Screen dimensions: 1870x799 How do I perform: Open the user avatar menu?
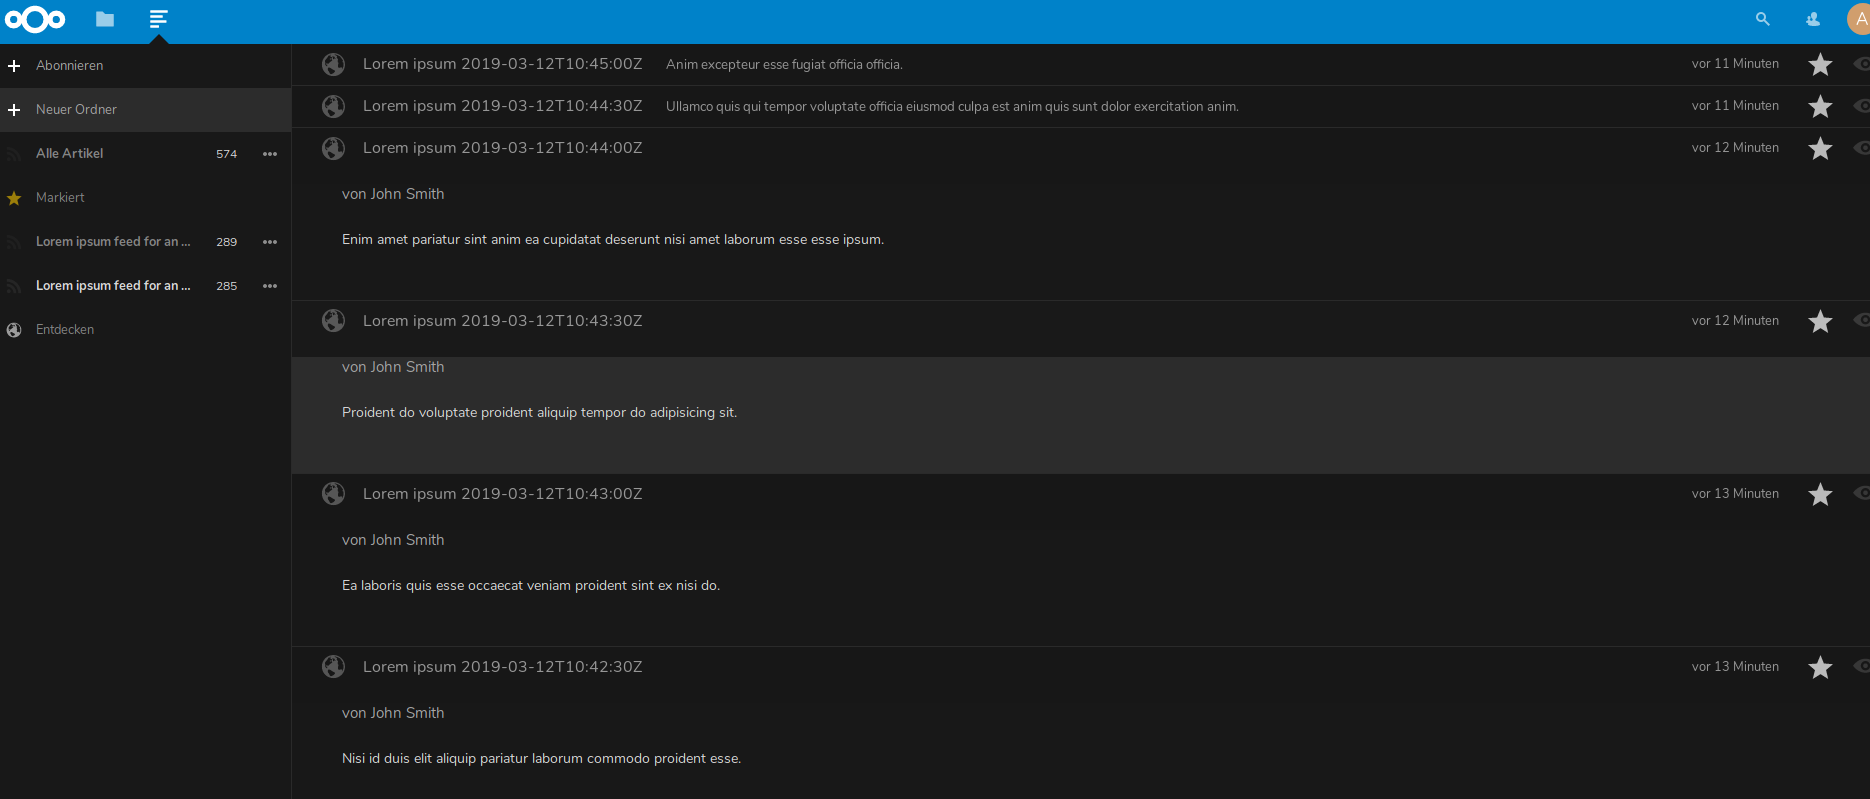1859,19
